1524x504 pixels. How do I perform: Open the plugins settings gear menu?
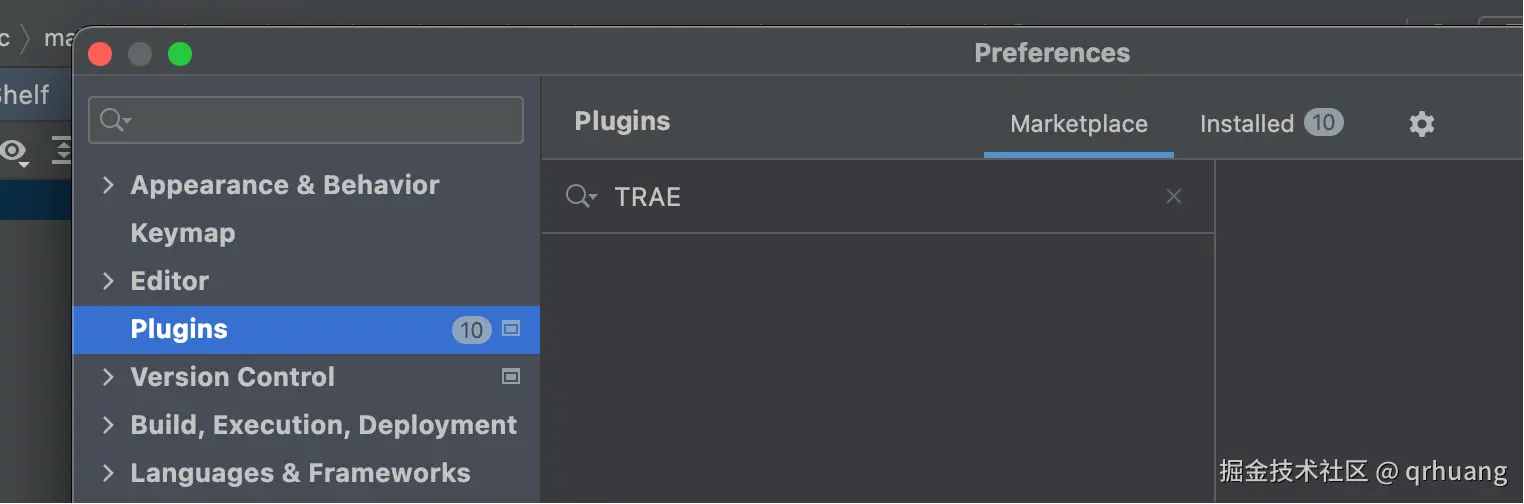pyautogui.click(x=1421, y=124)
